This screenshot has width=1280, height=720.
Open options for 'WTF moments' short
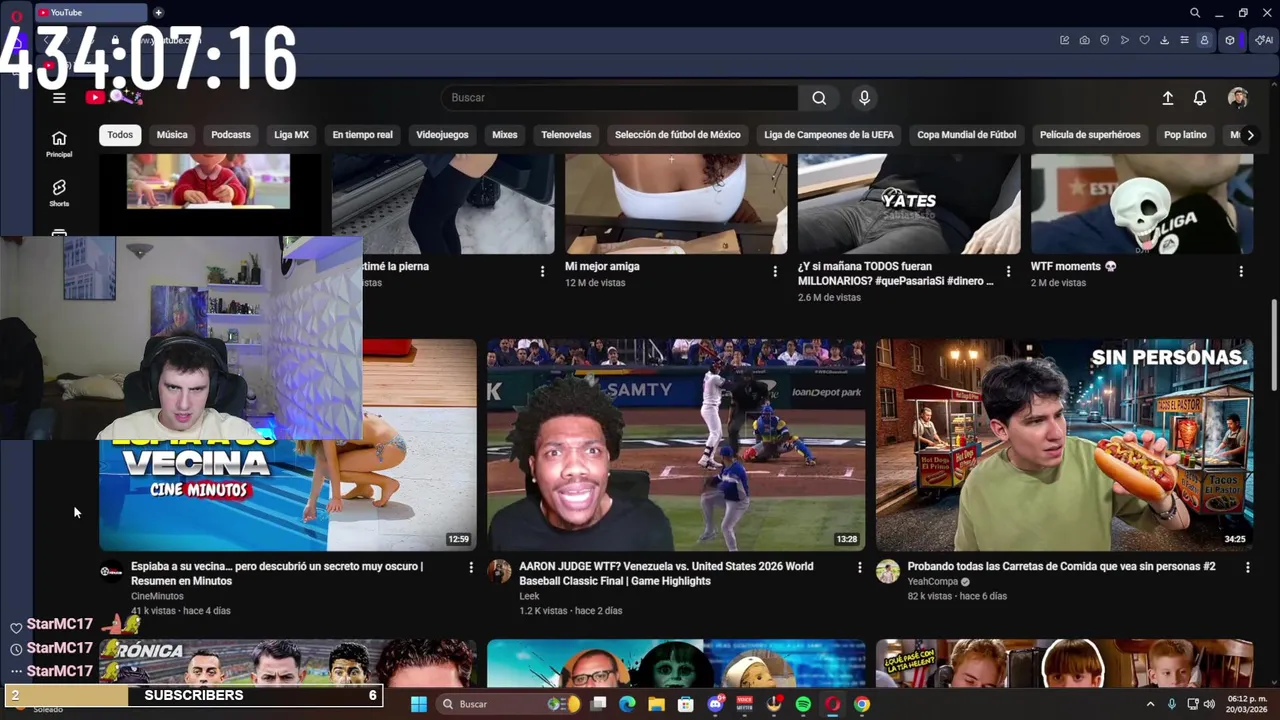pos(1241,271)
